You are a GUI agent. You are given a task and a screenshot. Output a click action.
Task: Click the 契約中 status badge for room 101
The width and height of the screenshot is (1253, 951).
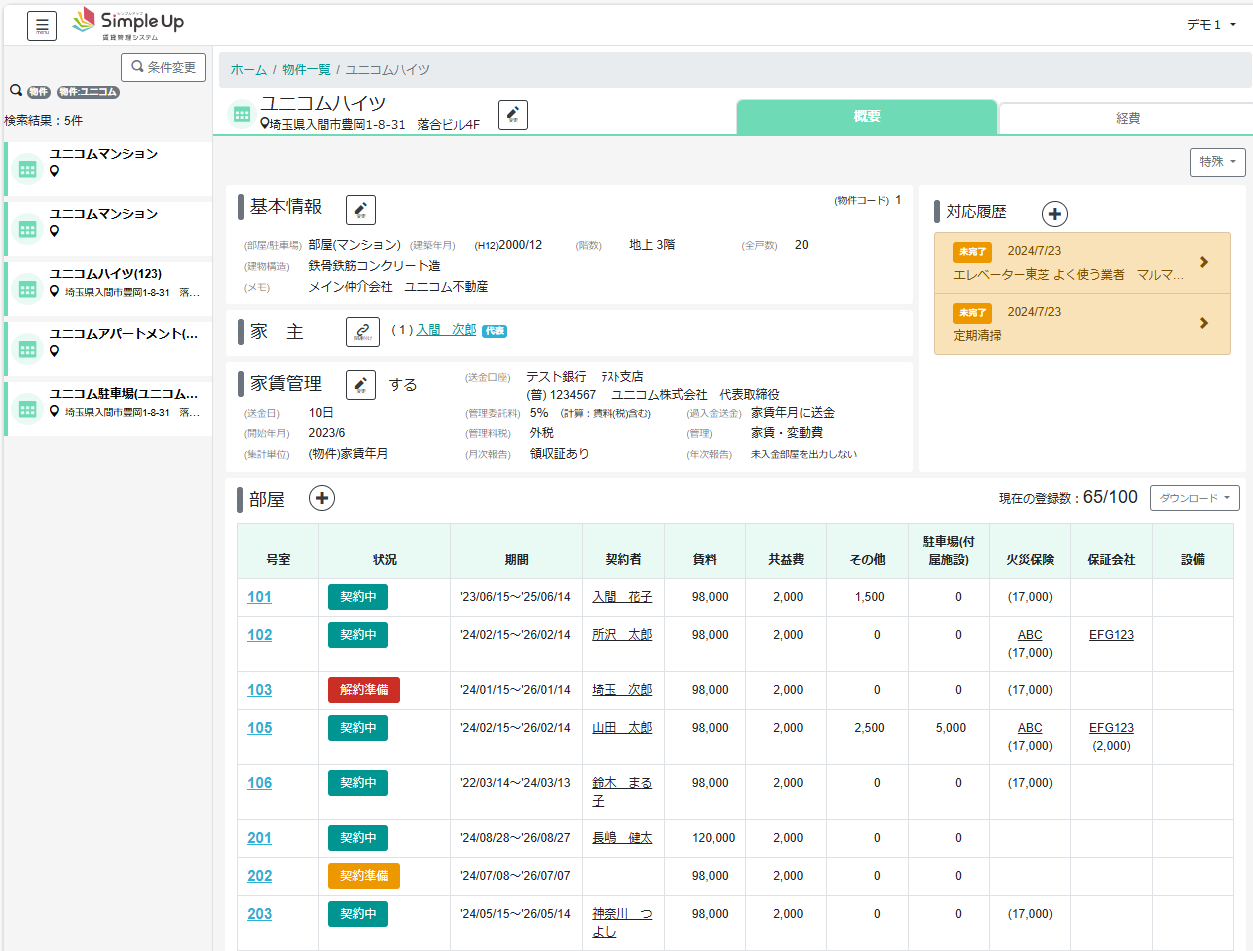click(358, 597)
